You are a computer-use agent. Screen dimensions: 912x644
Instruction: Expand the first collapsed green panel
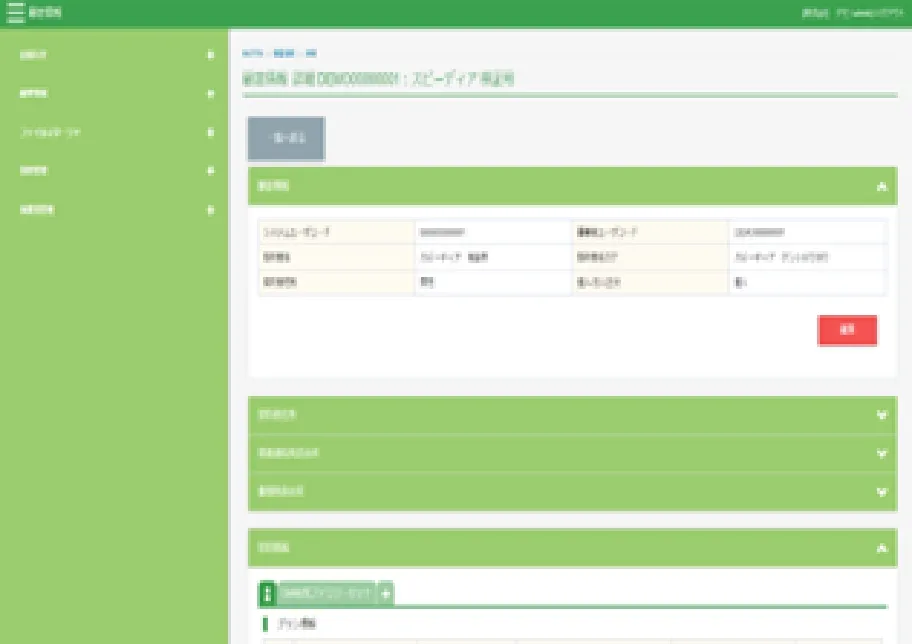coord(880,415)
